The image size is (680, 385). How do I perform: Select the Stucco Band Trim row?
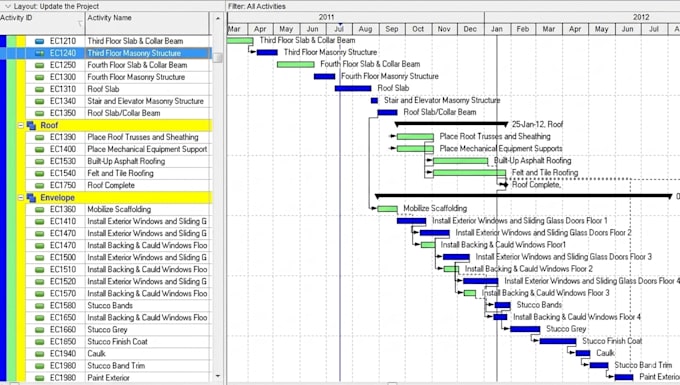click(x=118, y=366)
